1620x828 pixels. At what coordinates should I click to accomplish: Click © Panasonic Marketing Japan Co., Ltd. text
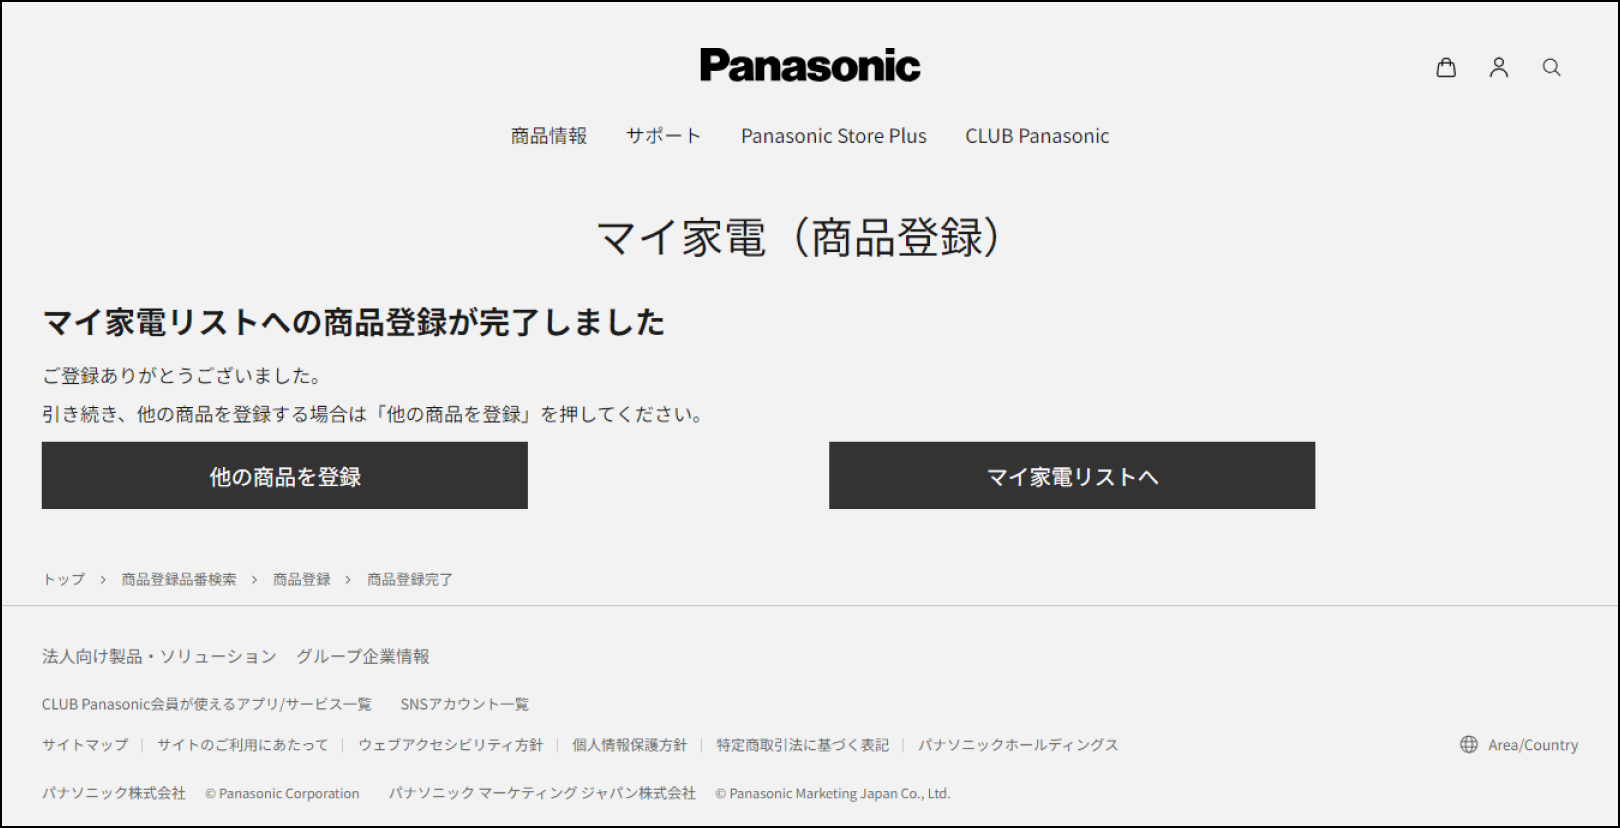pos(833,793)
